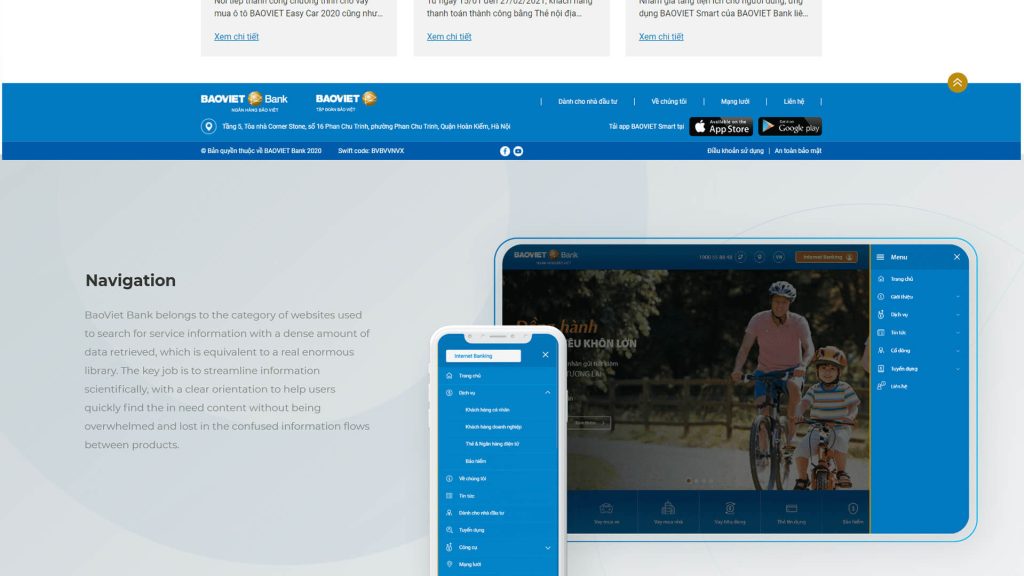1024x576 pixels.
Task: Click the Swift code: BVBVVNVX text
Action: [x=371, y=151]
